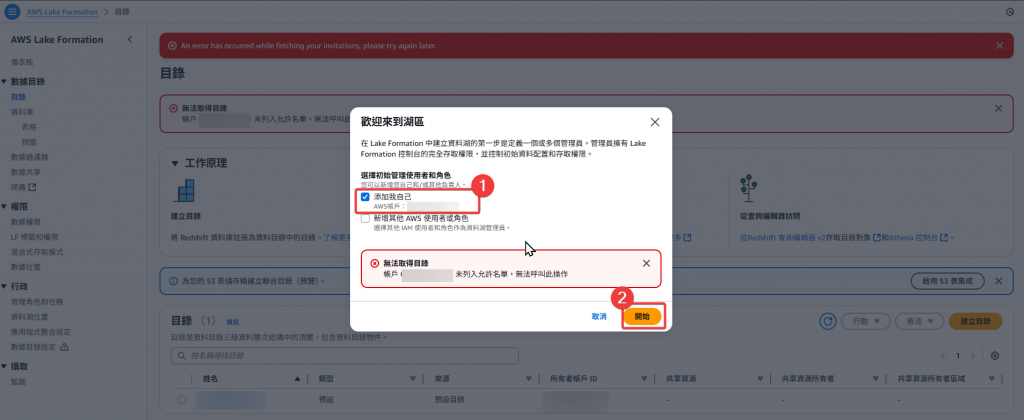
Task: Check the 添加我自己 checkbox
Action: [x=366, y=197]
